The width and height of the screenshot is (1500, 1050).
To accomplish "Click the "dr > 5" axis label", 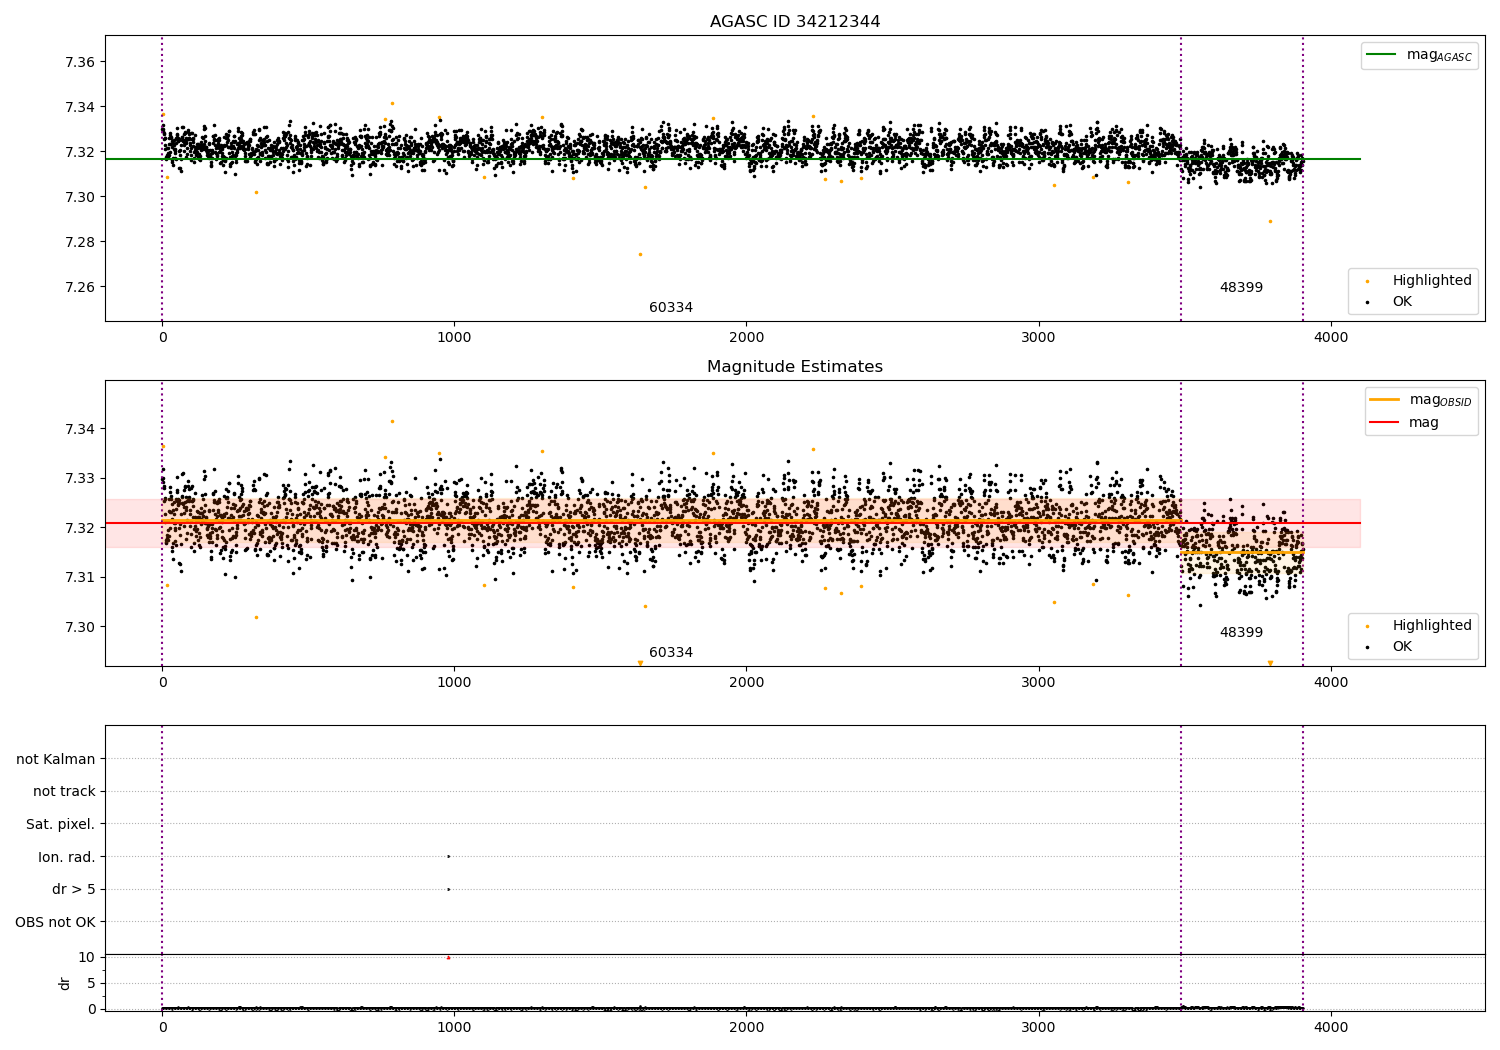I will [74, 890].
